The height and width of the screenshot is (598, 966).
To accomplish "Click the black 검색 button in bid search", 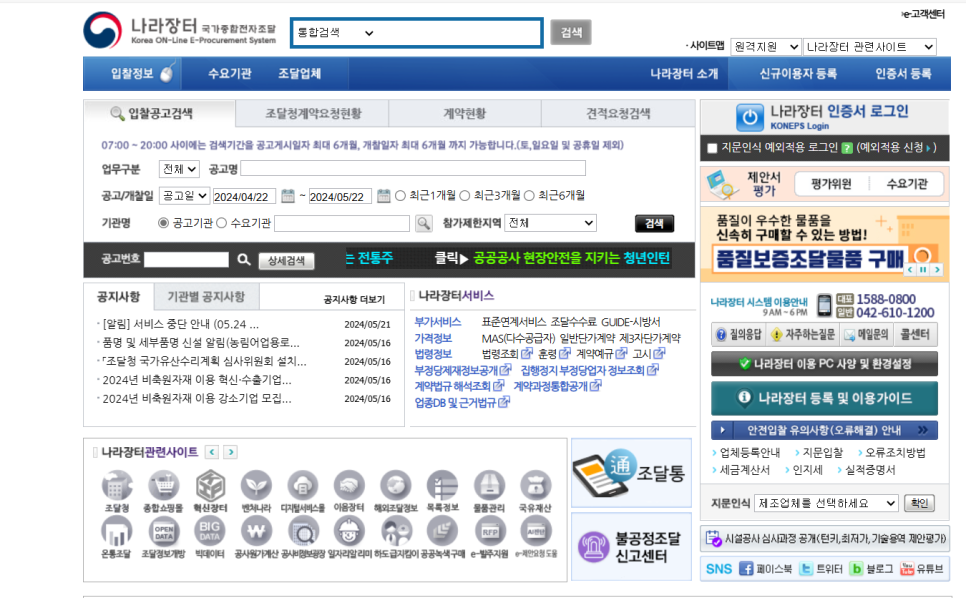I will [654, 224].
